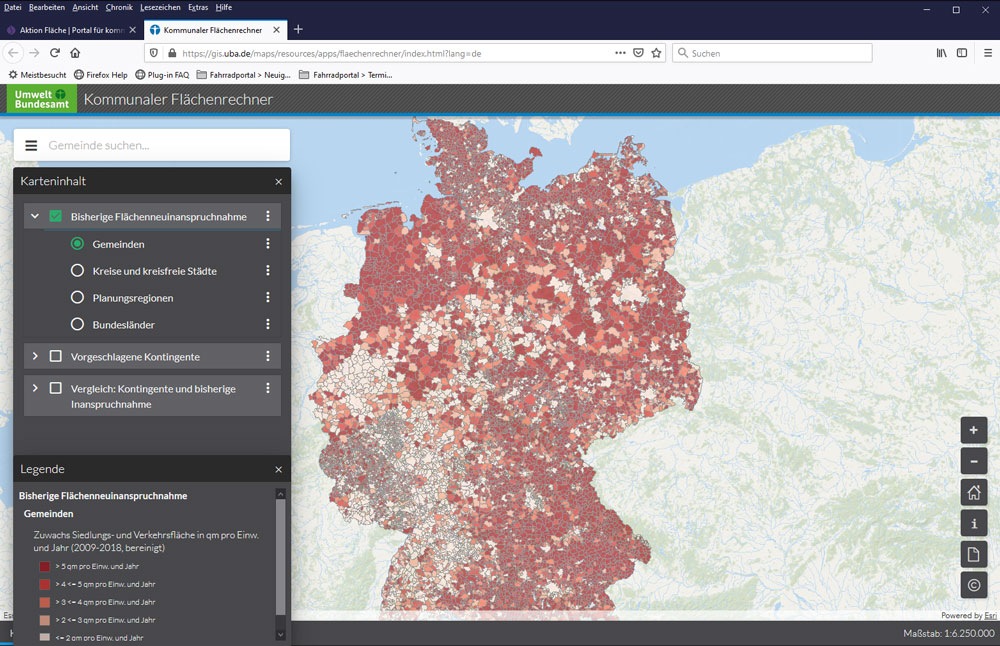Select the Kreise und kreisfreie Städte radio

(77, 271)
